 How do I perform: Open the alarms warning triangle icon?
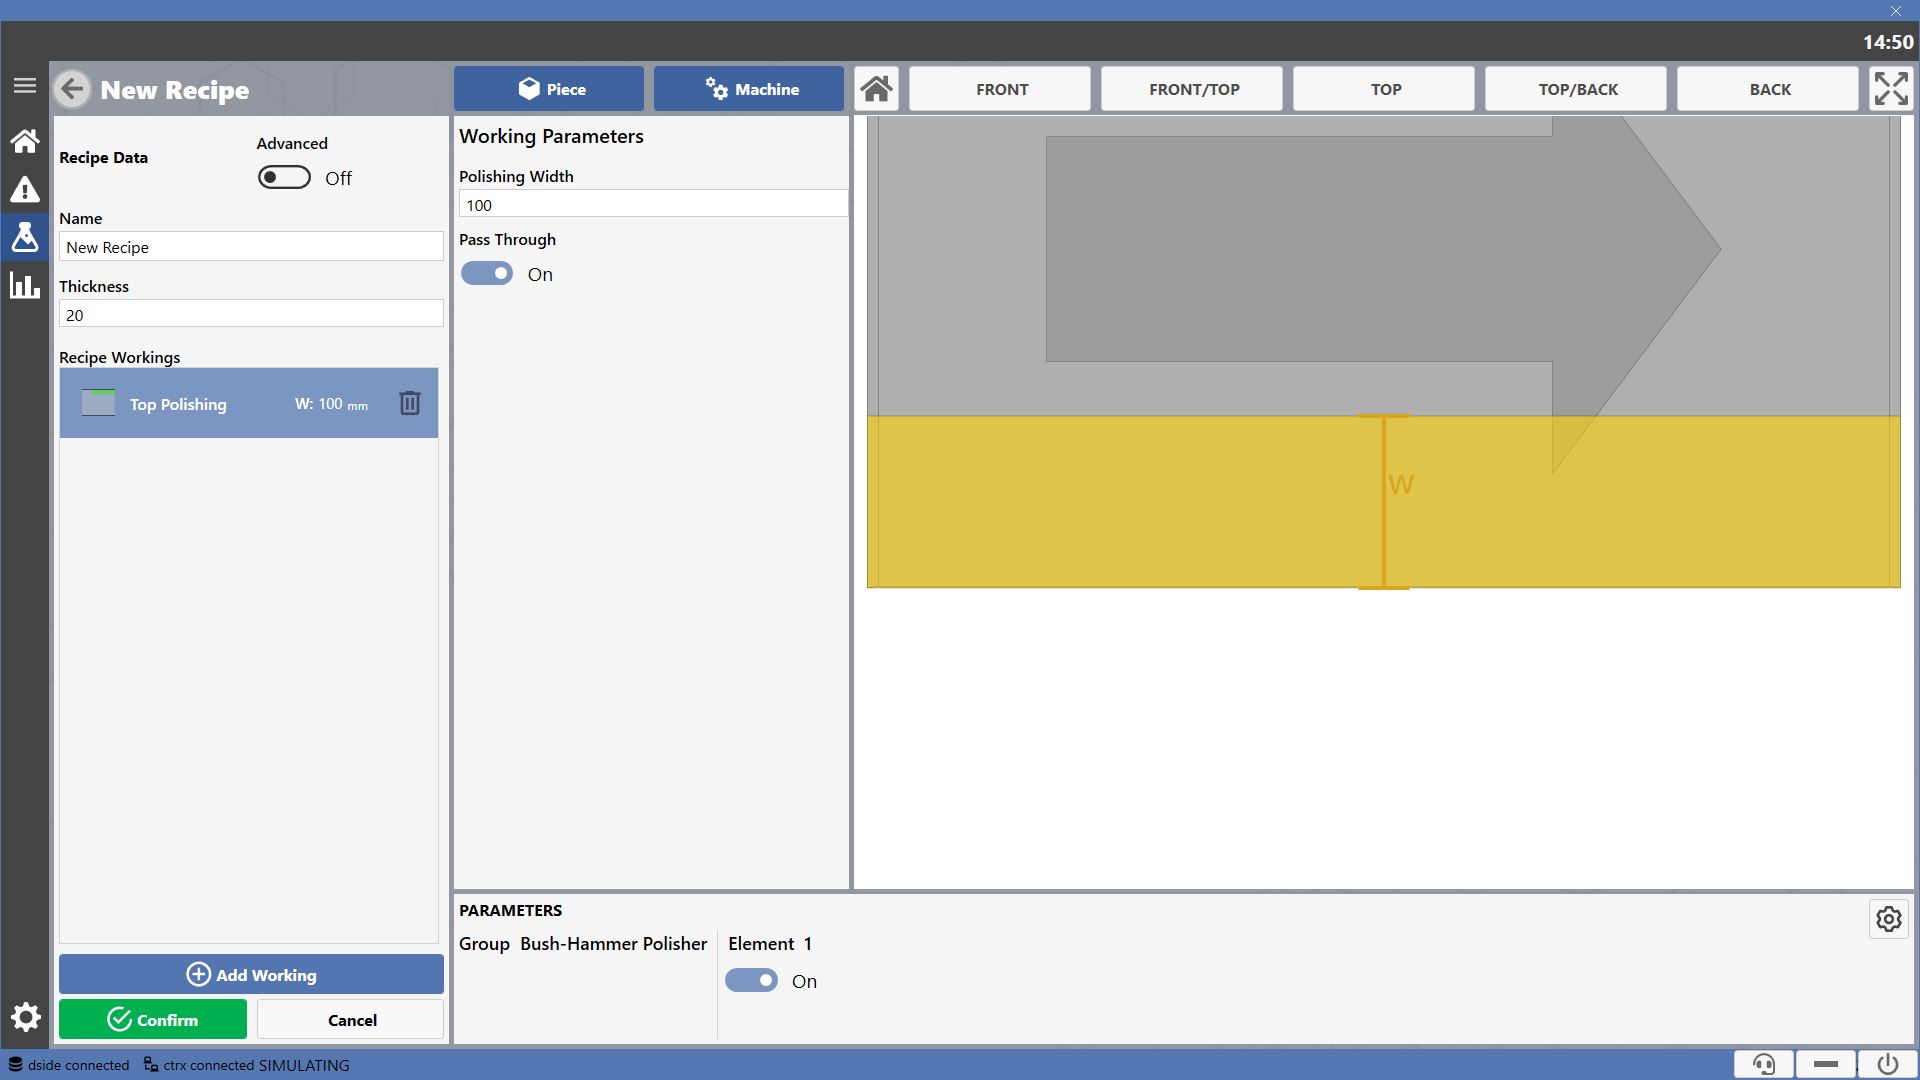[x=25, y=189]
